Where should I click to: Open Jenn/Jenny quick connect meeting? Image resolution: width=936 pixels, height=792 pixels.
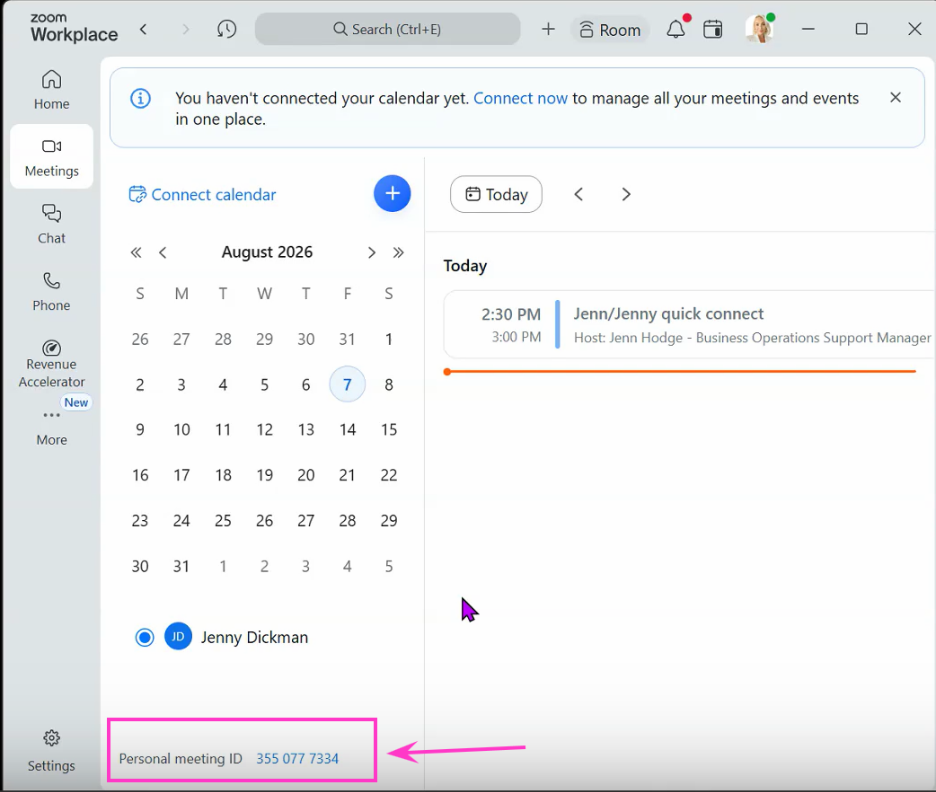click(689, 325)
